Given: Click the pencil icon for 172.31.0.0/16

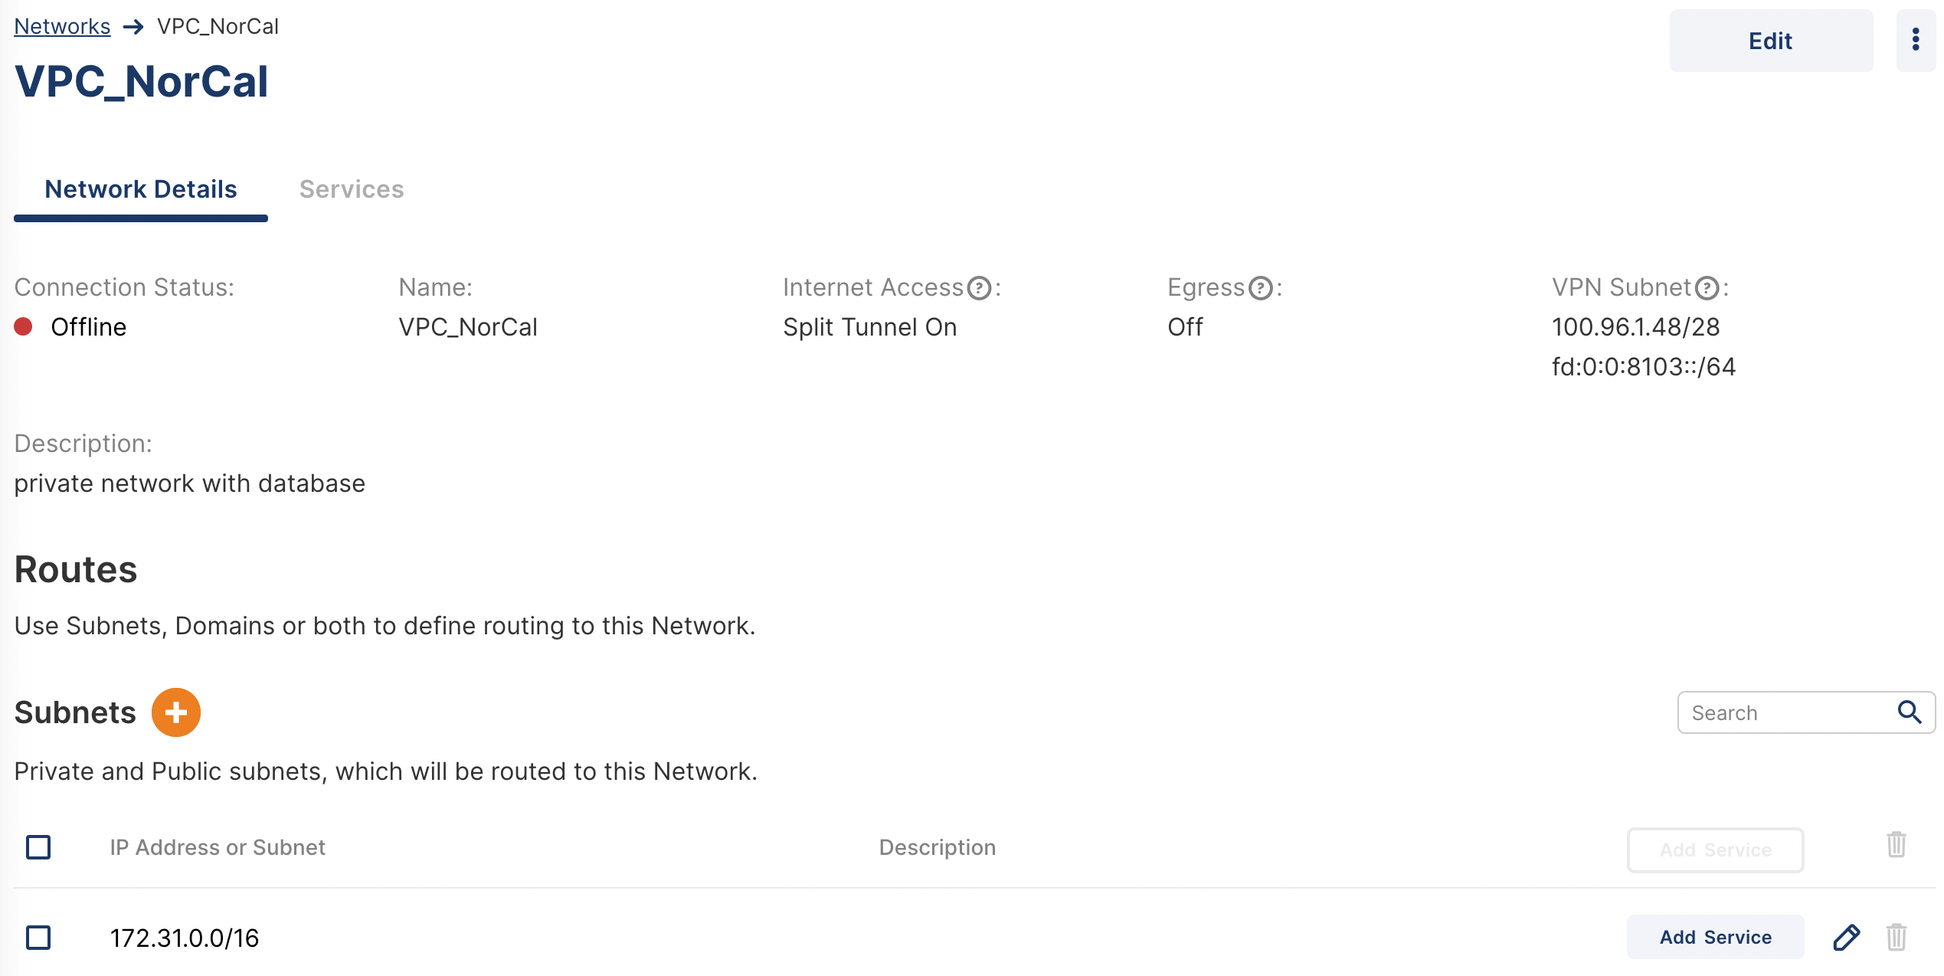Looking at the screenshot, I should click(1846, 937).
